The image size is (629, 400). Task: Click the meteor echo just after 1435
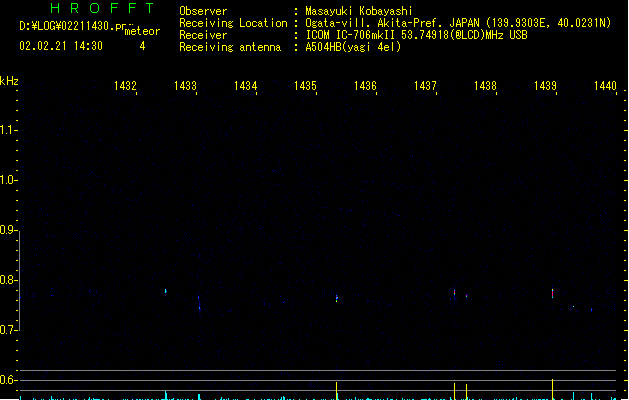tap(337, 298)
